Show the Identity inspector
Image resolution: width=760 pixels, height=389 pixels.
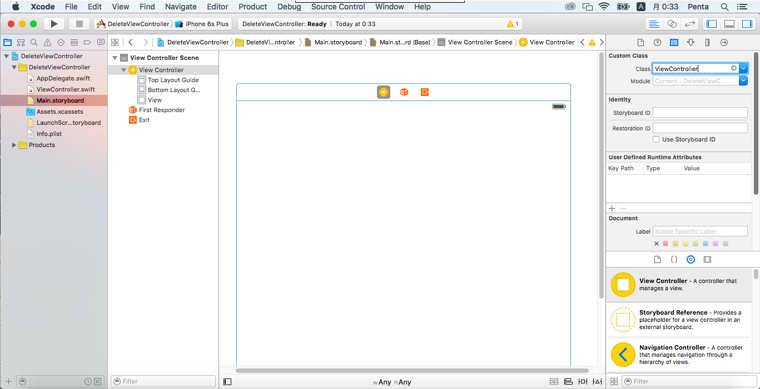(x=674, y=42)
